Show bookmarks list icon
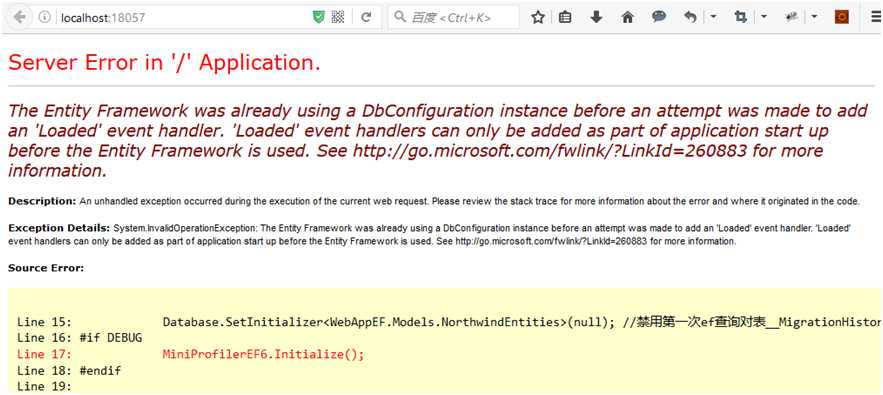 [x=565, y=17]
